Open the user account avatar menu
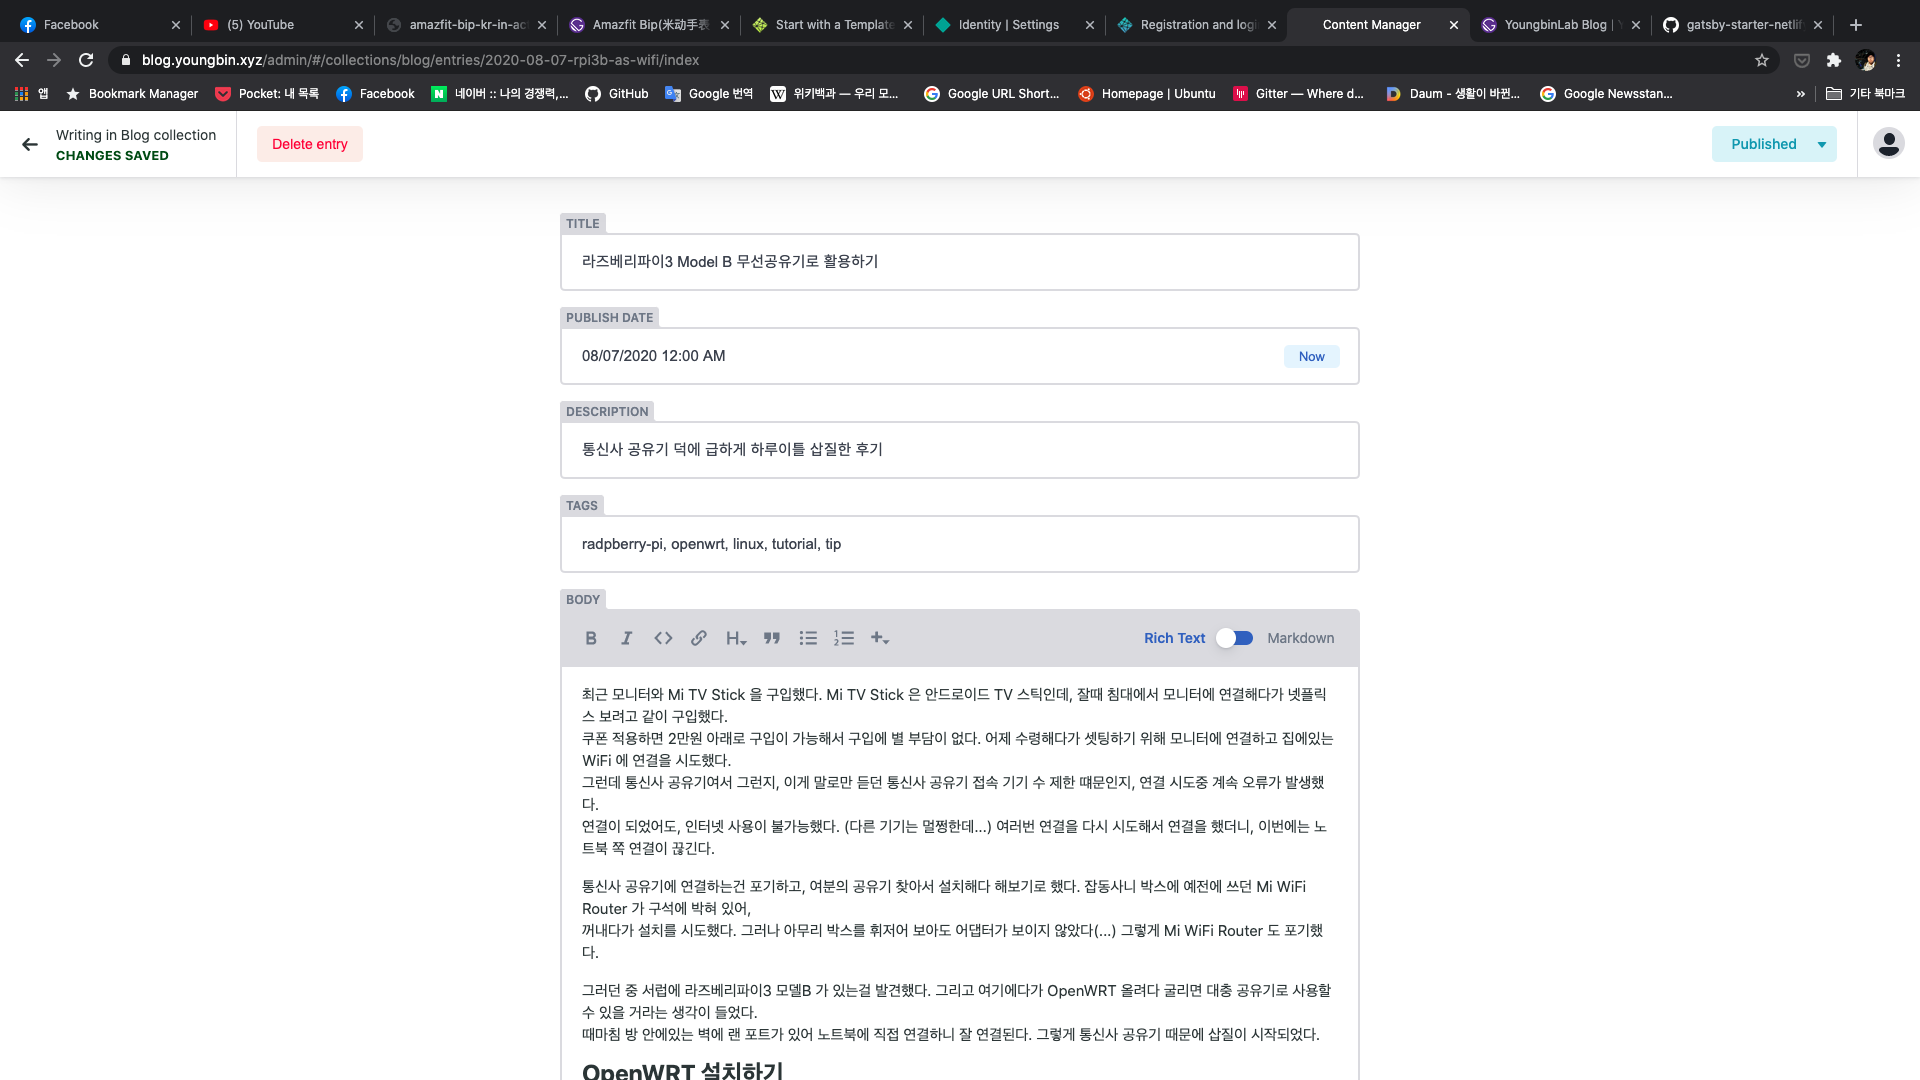Viewport: 1920px width, 1080px height. [x=1888, y=144]
